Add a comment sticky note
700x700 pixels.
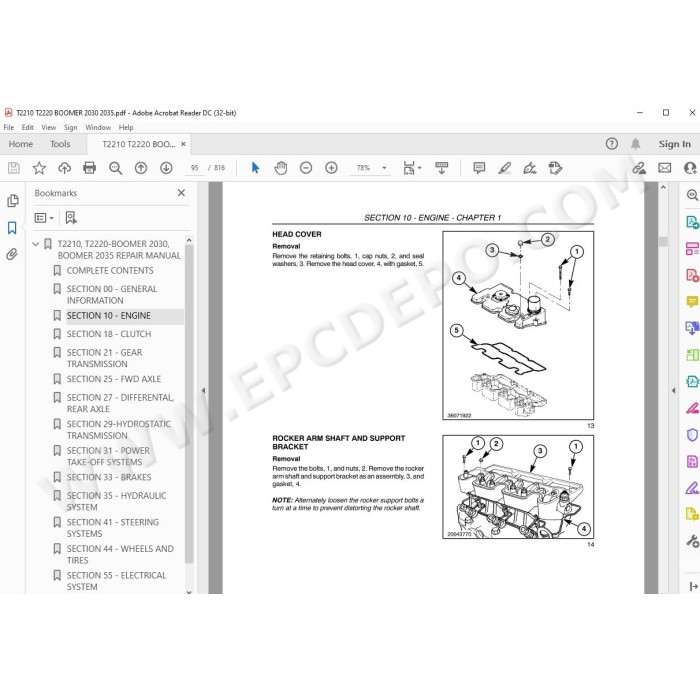(x=479, y=168)
